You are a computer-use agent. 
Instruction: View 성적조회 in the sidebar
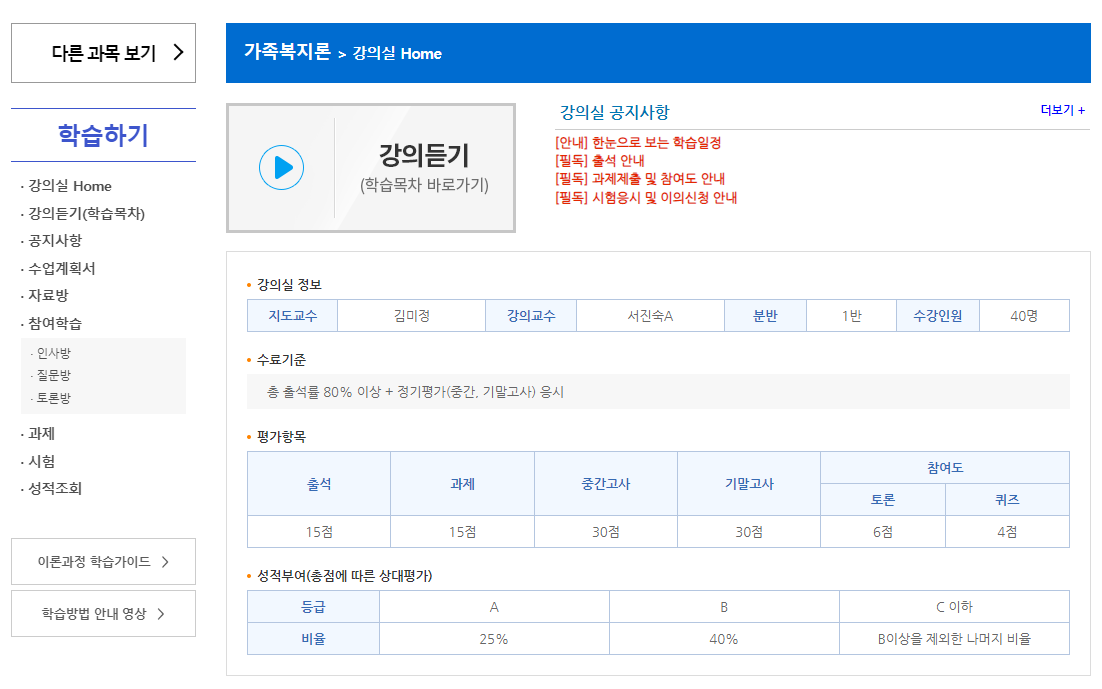click(55, 489)
